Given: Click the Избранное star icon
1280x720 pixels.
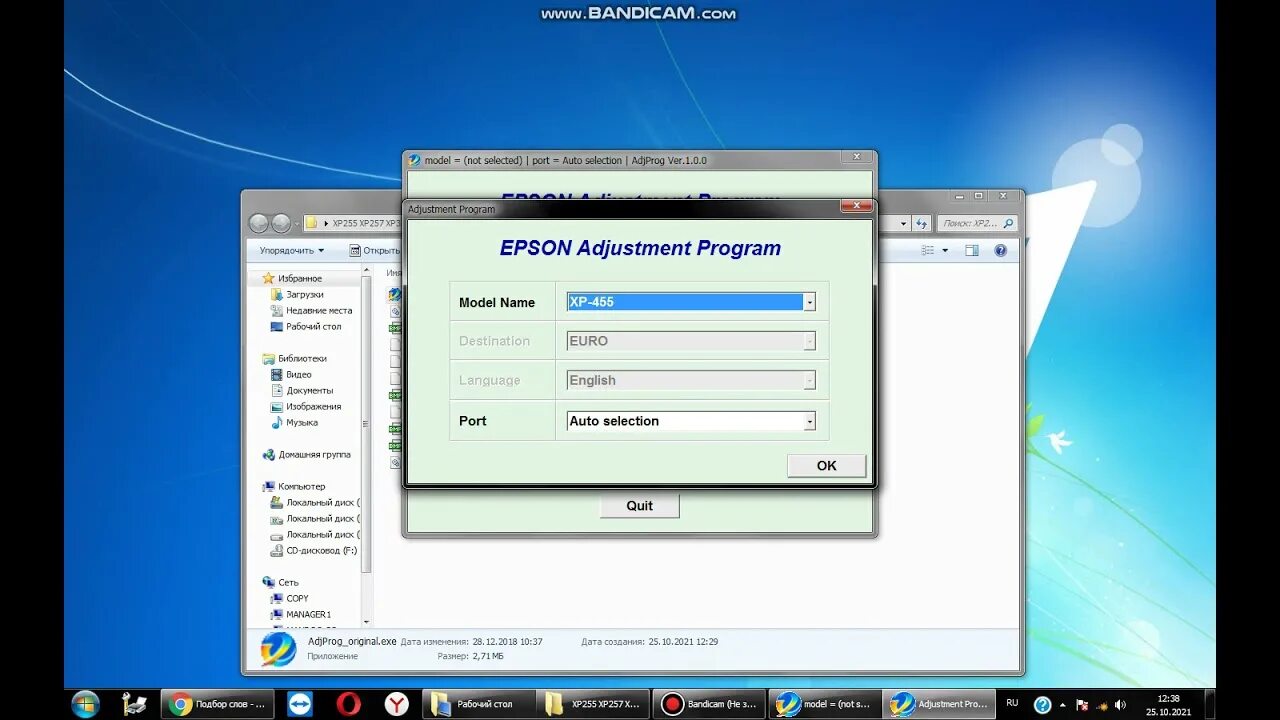Looking at the screenshot, I should point(268,278).
